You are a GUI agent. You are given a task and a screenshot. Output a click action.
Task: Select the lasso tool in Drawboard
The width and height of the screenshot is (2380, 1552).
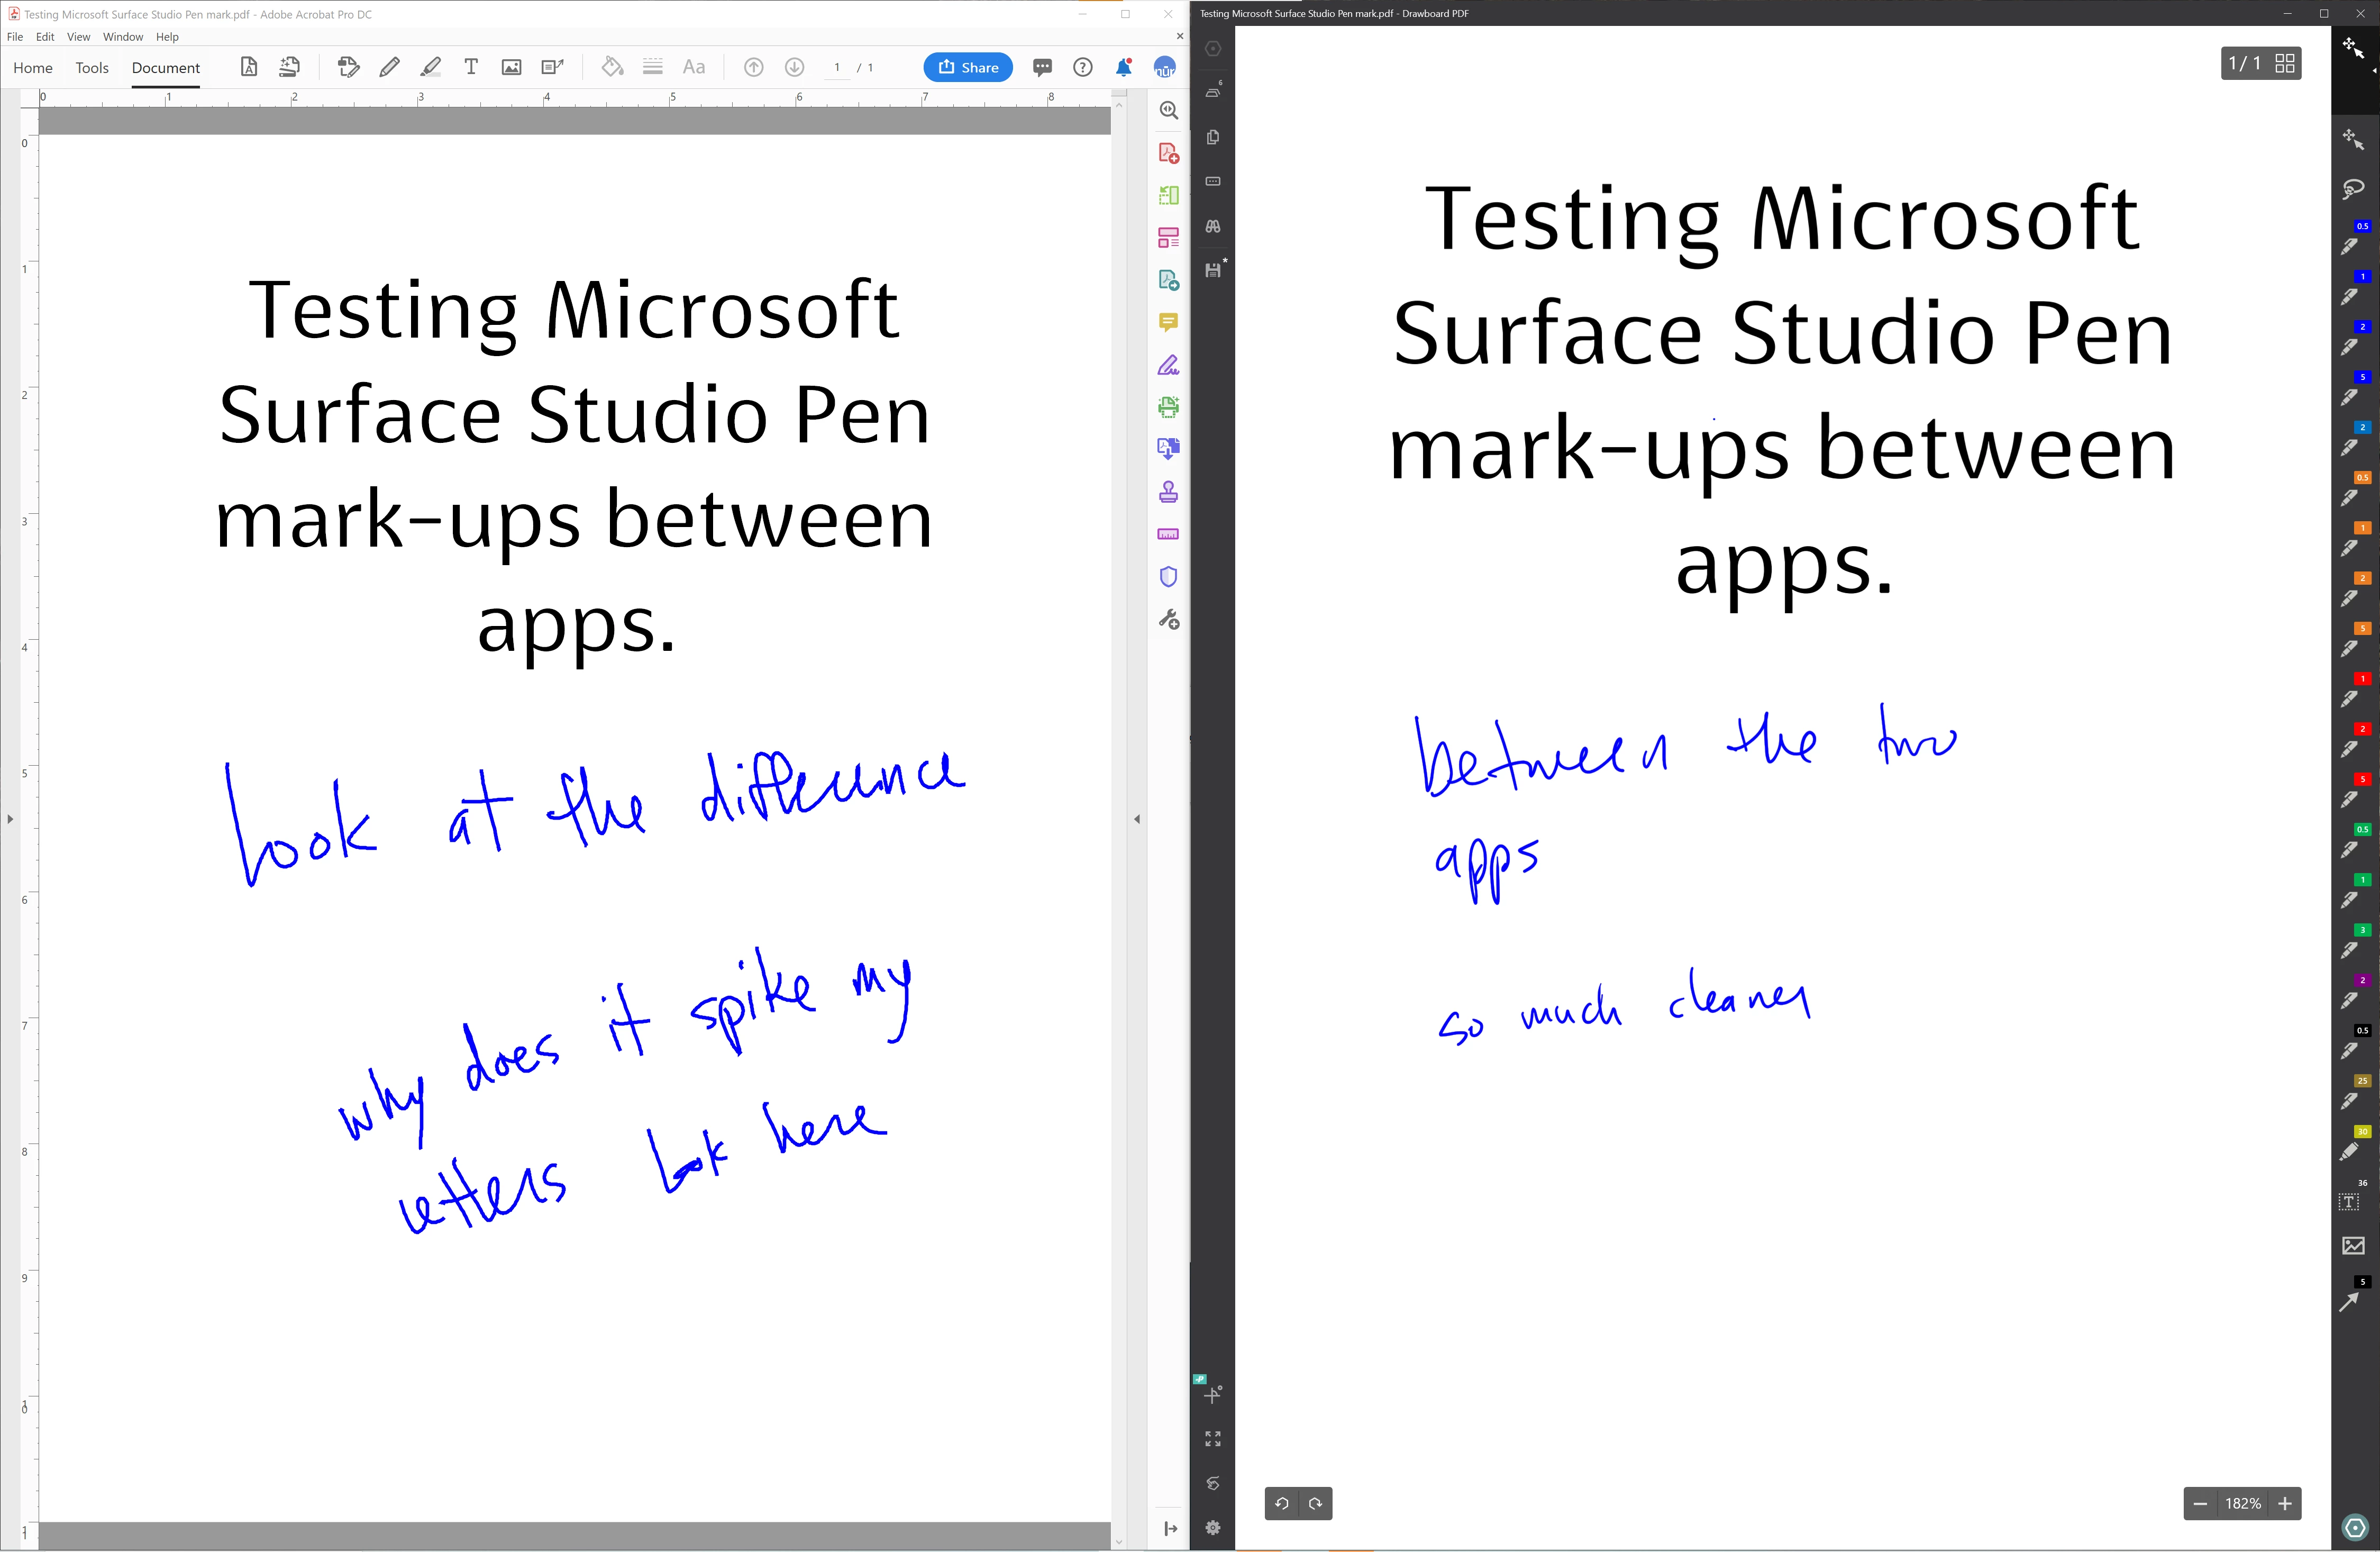tap(2353, 188)
